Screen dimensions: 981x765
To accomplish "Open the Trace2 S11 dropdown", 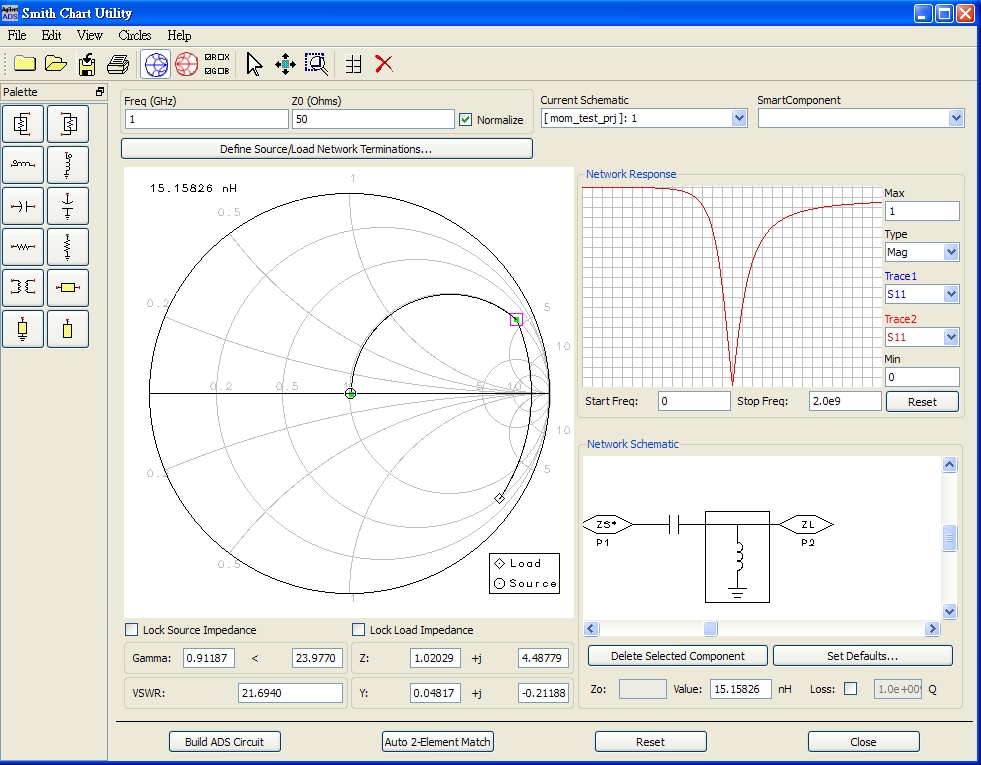I will tap(951, 337).
